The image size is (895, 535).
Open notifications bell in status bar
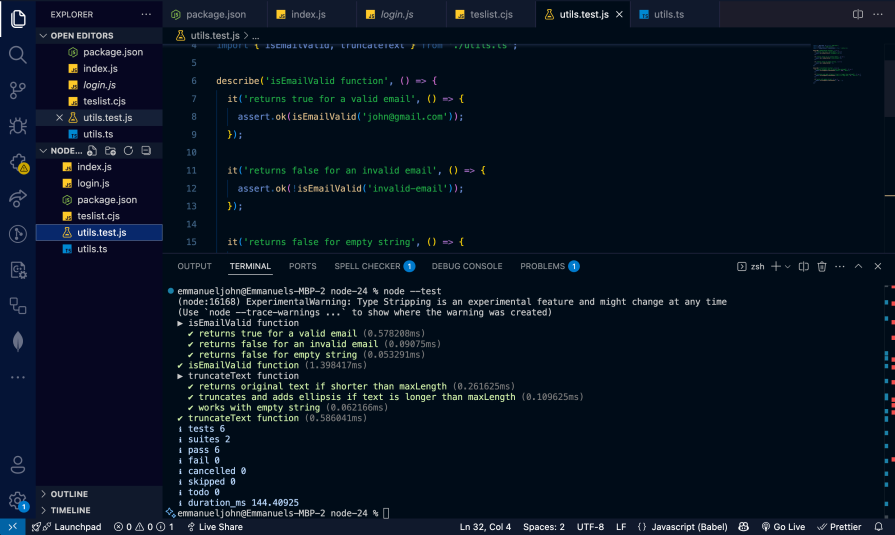(878, 526)
